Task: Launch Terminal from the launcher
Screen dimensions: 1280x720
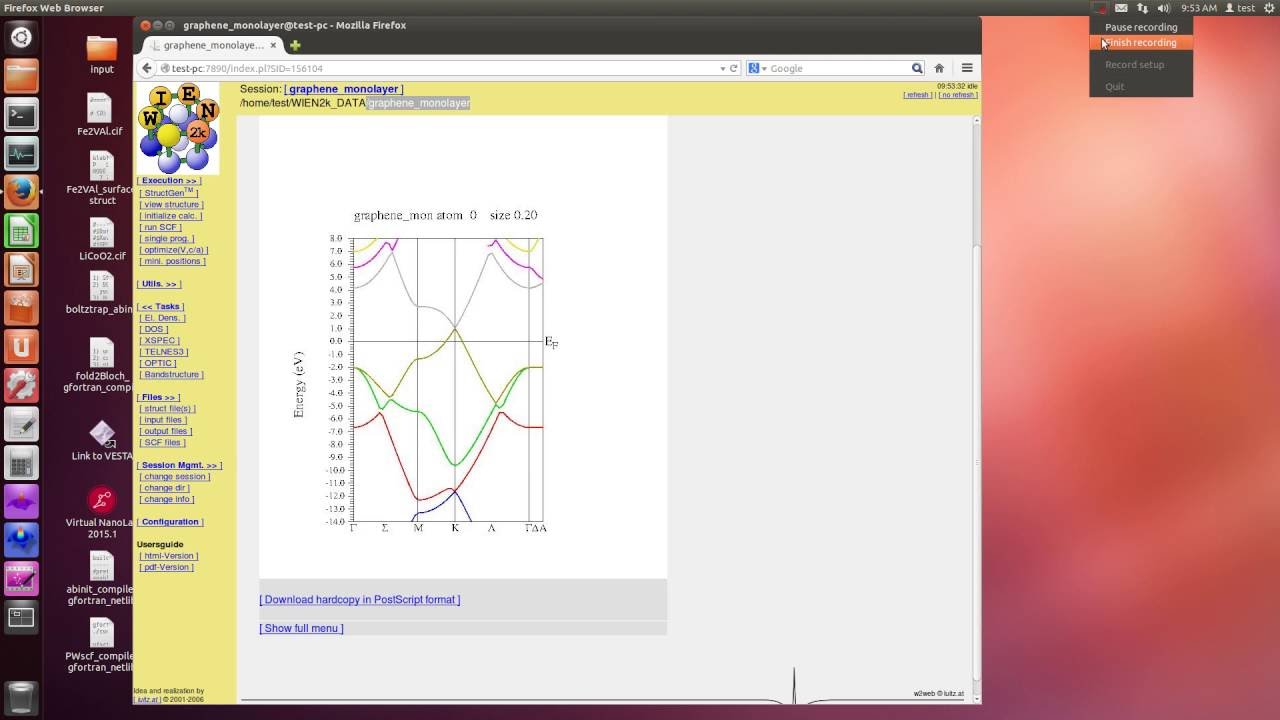Action: [x=21, y=115]
